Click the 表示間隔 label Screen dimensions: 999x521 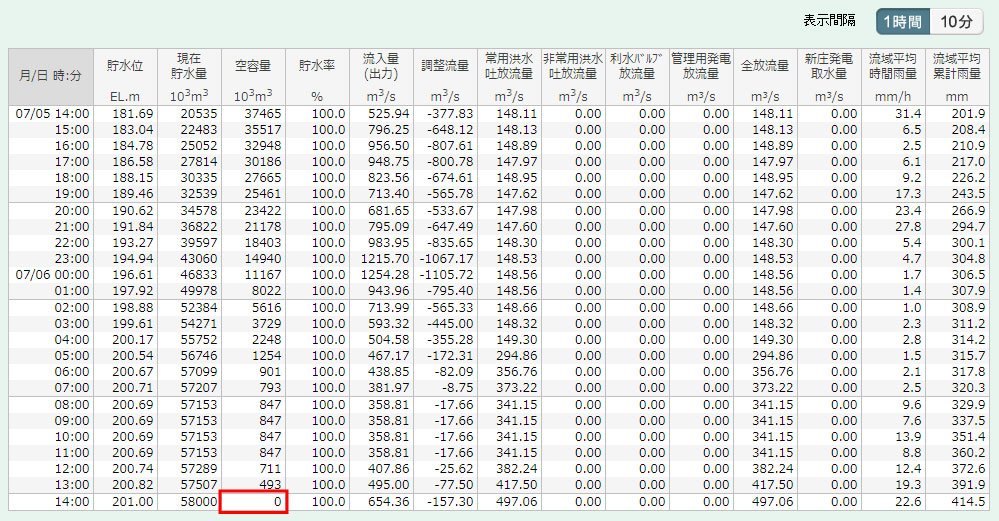point(829,20)
